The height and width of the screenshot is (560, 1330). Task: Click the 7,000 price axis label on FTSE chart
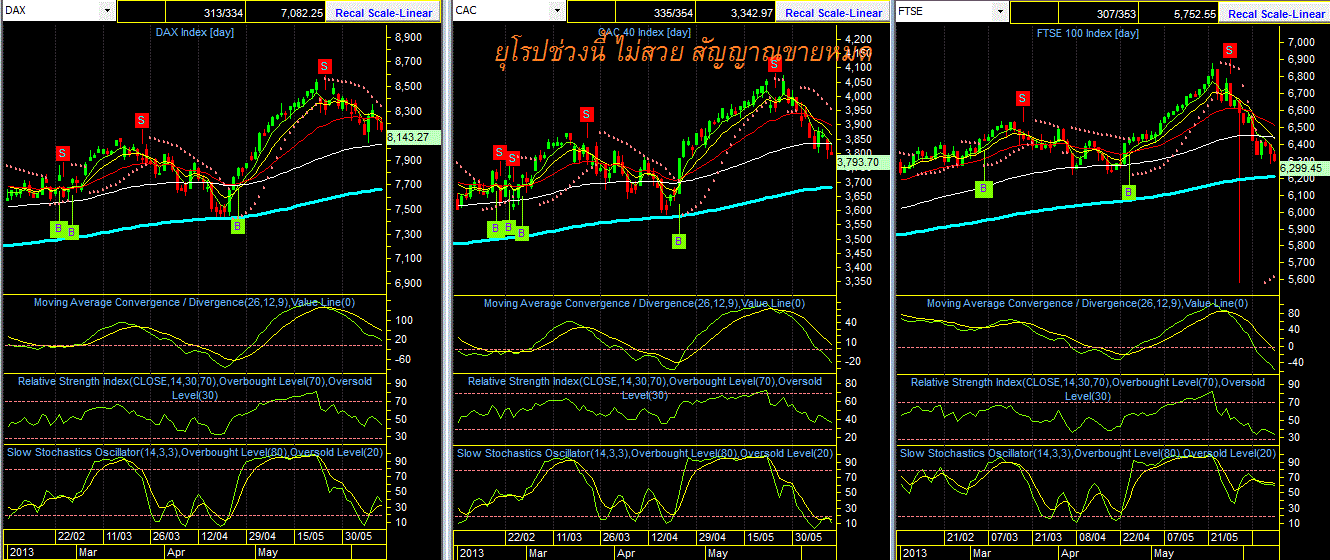[1300, 43]
